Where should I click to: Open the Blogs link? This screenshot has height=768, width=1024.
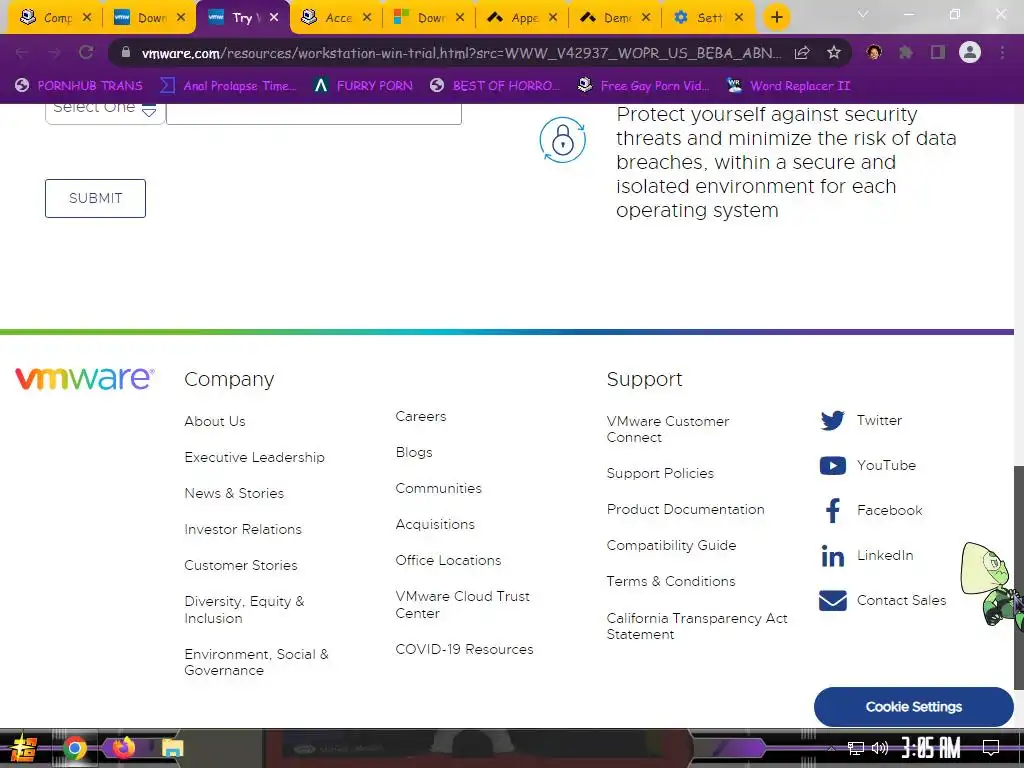pyautogui.click(x=414, y=452)
